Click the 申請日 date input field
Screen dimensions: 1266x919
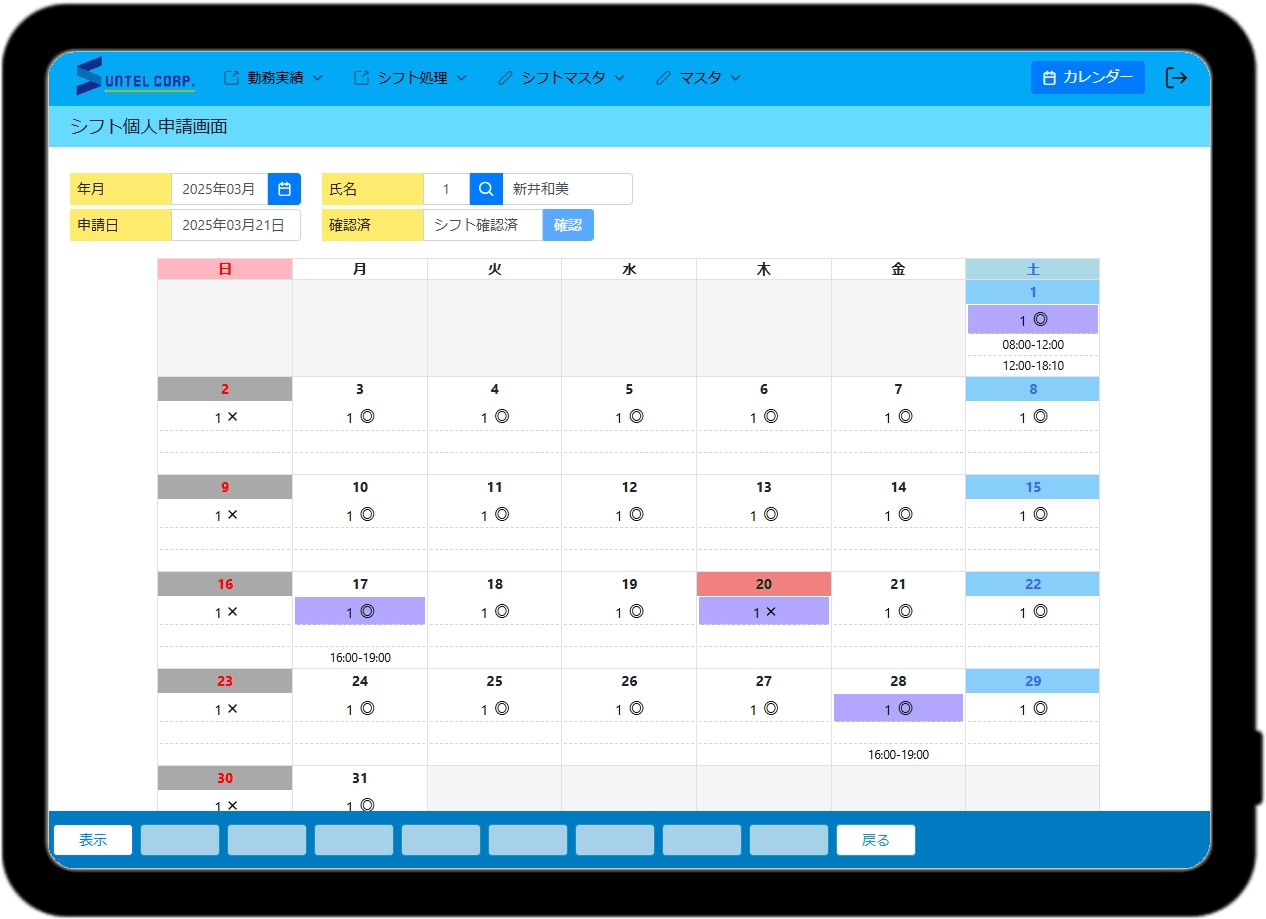[x=235, y=225]
